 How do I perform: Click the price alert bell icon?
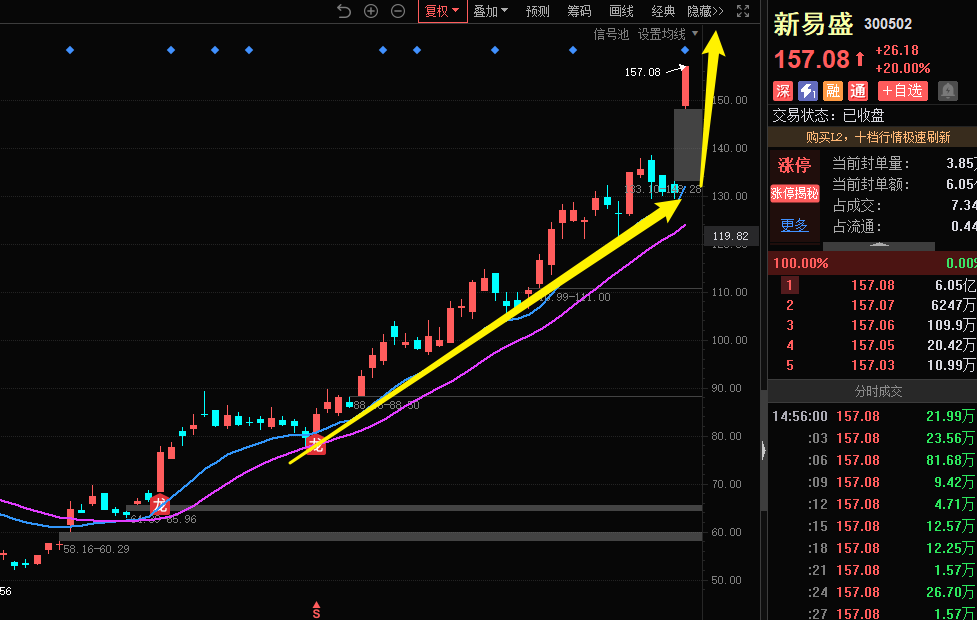coord(947,91)
